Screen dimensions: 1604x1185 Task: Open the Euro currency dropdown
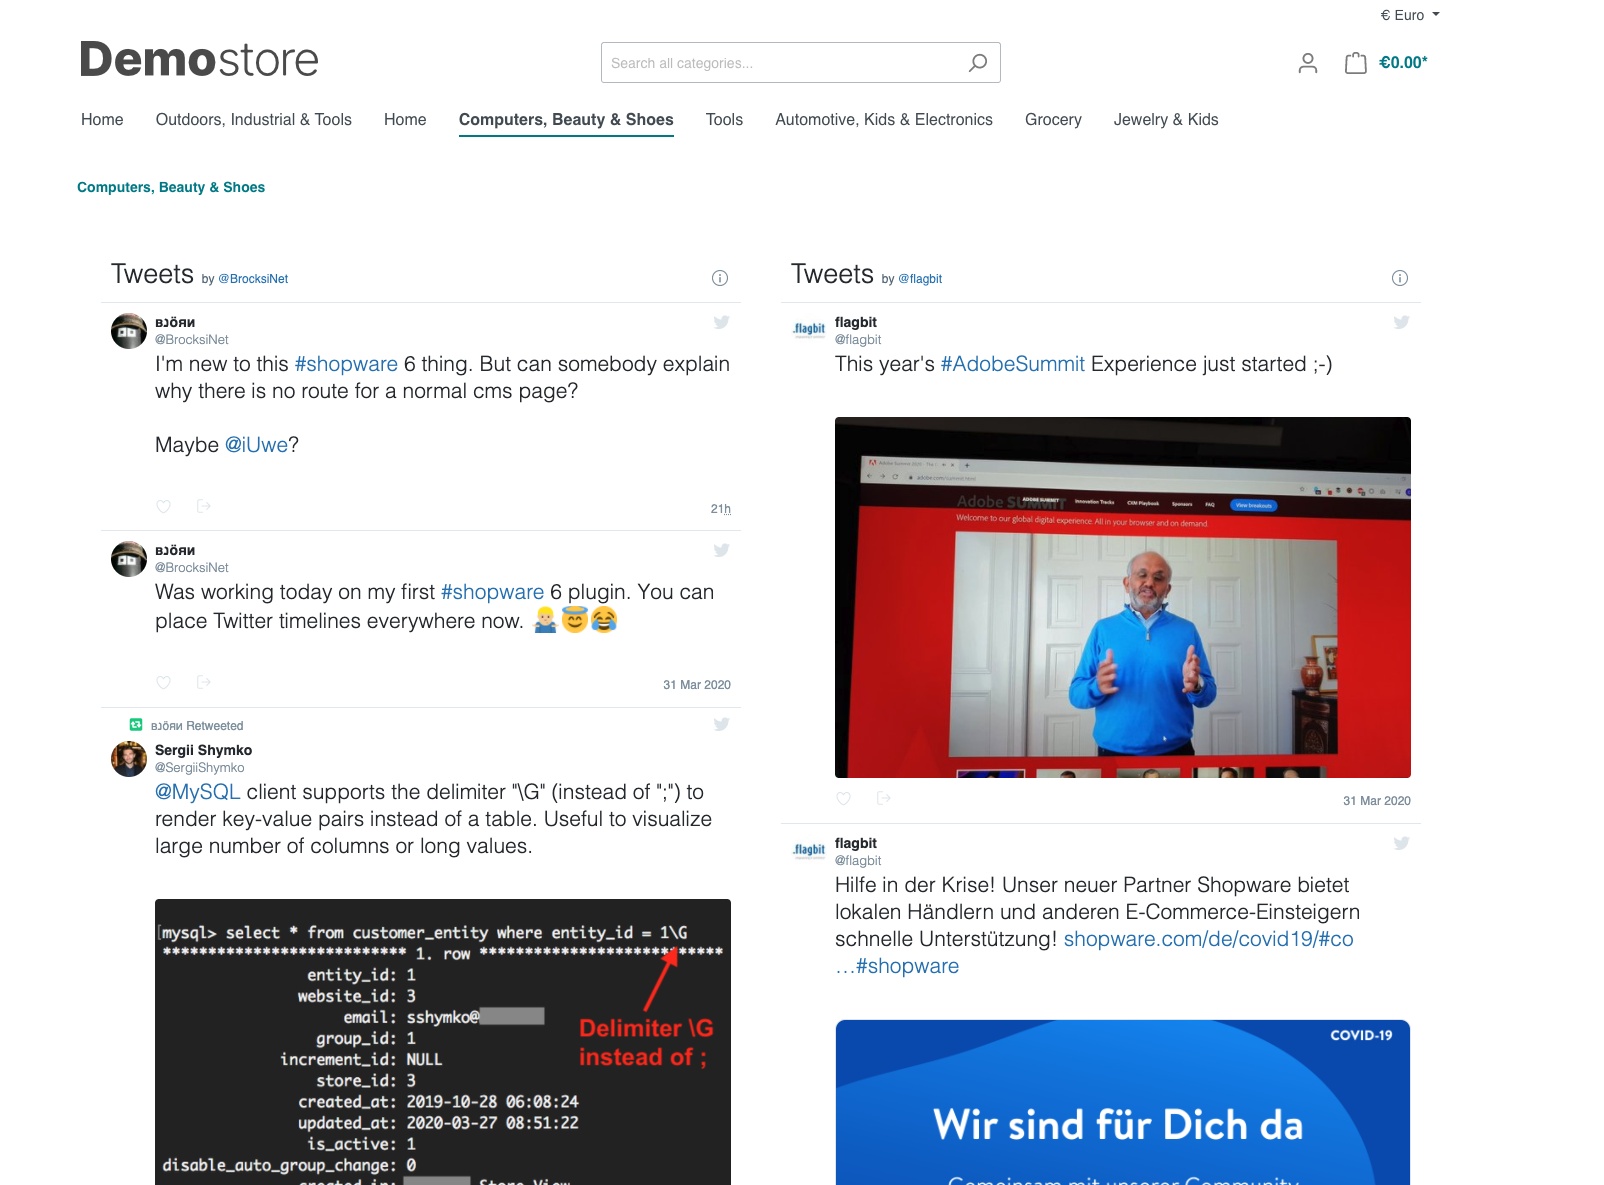click(1410, 15)
